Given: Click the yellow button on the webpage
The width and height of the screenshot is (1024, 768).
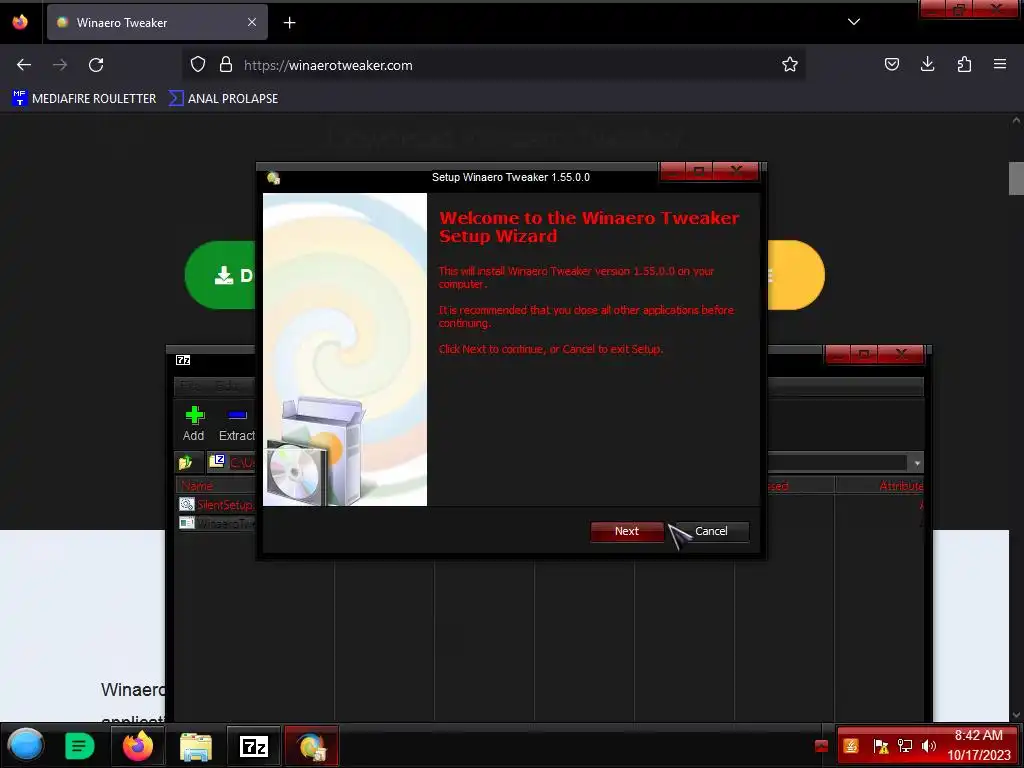Looking at the screenshot, I should pos(795,275).
